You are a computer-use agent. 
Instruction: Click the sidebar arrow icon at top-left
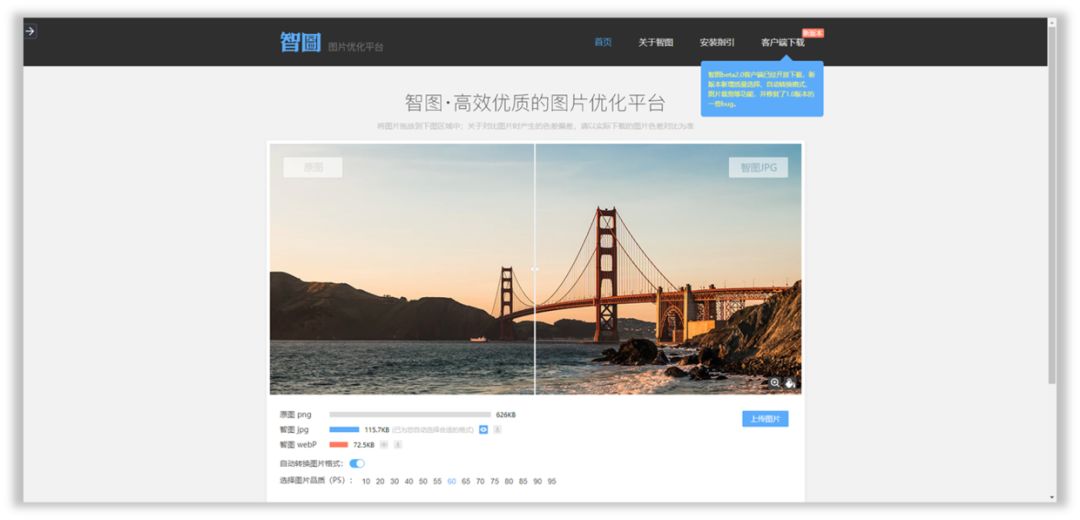click(30, 31)
